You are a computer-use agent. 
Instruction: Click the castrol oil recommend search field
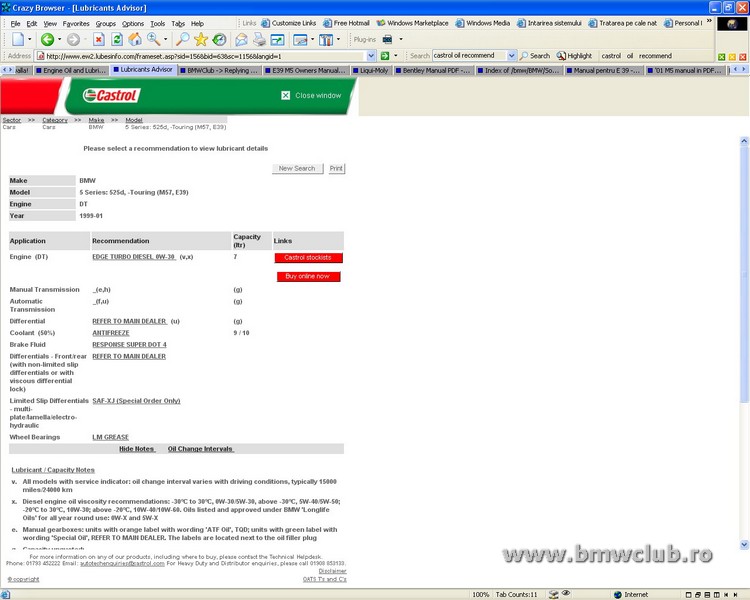point(470,56)
